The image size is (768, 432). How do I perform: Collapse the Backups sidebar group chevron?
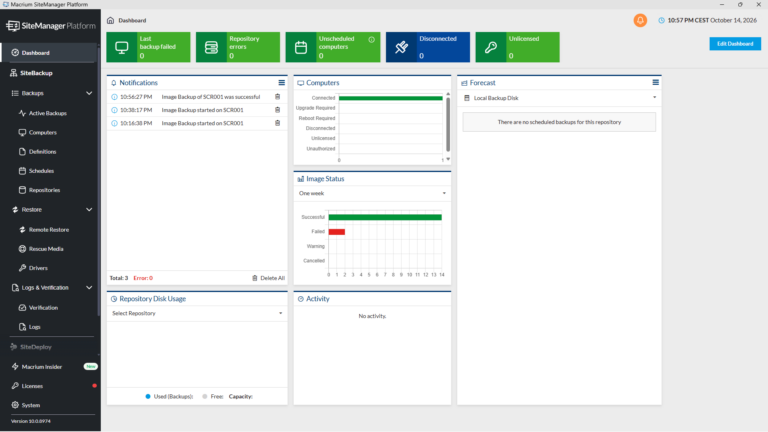click(x=89, y=93)
